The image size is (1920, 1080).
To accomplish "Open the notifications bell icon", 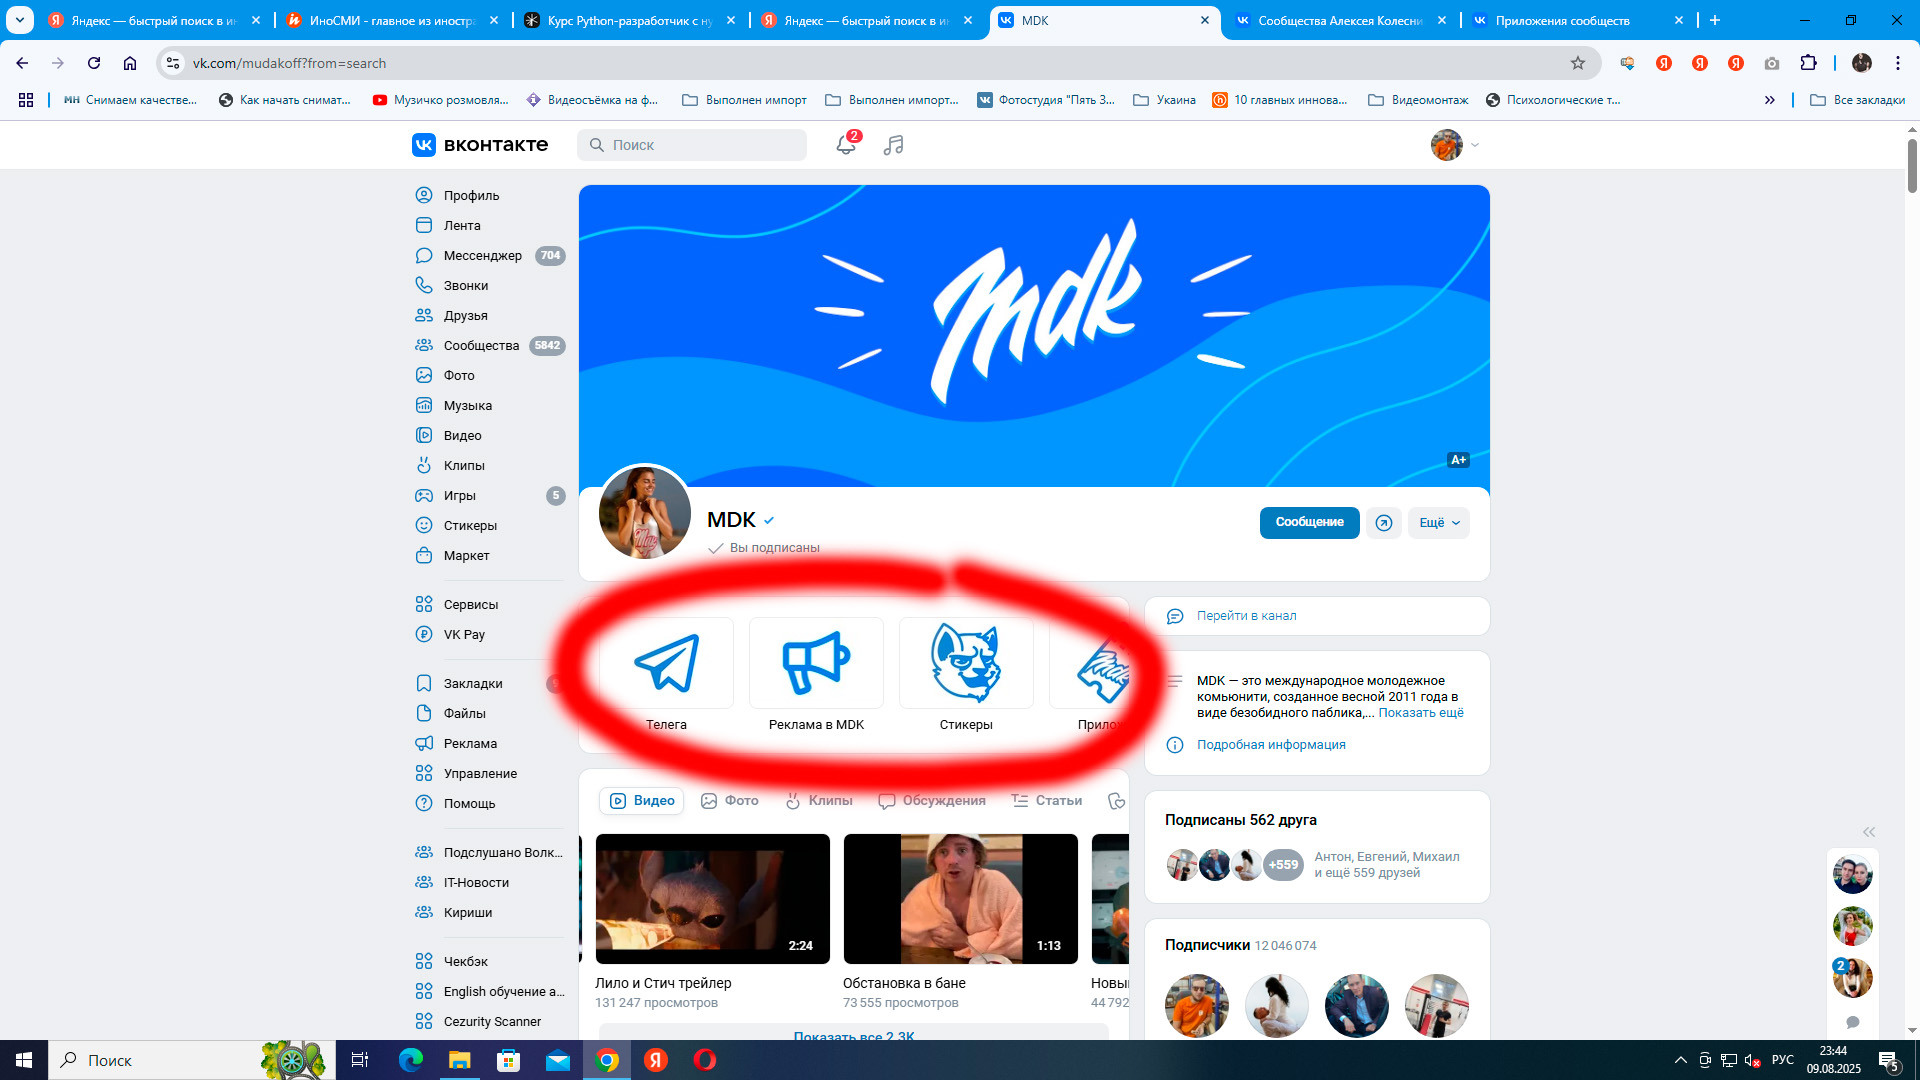I will click(846, 145).
